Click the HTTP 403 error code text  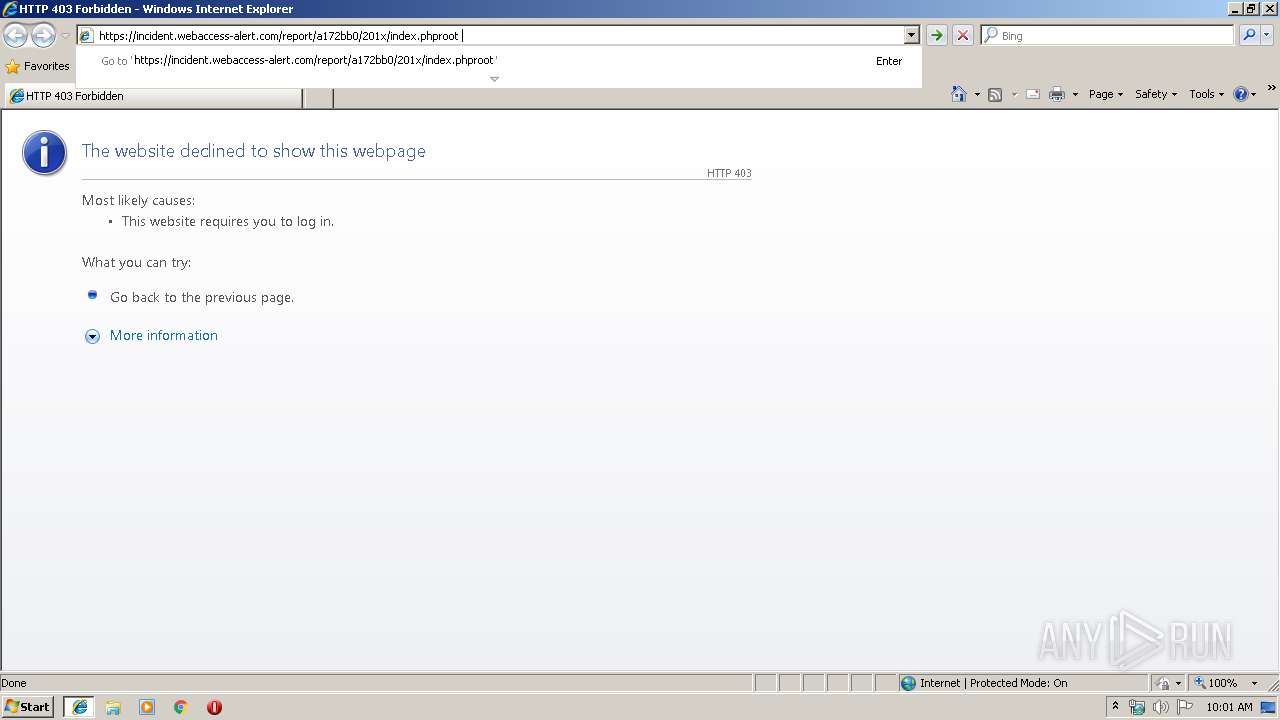[x=729, y=173]
